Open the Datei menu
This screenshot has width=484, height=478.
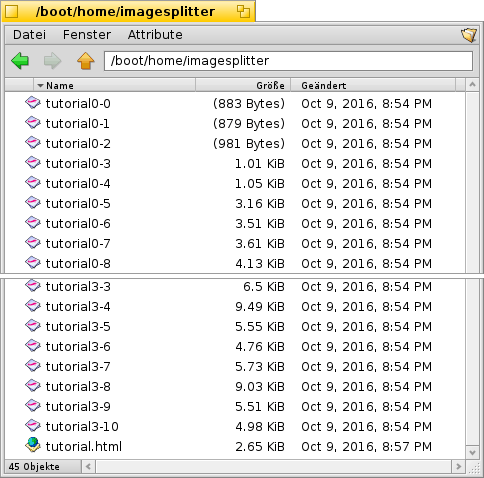pos(29,35)
